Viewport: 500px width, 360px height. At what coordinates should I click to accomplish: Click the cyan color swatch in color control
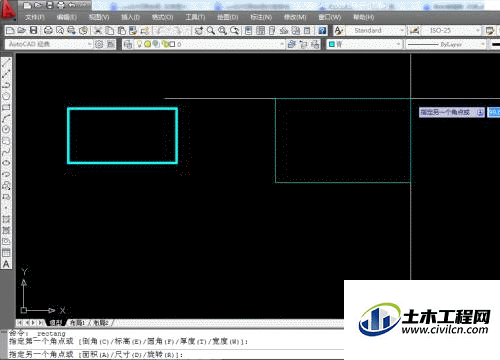[332, 44]
